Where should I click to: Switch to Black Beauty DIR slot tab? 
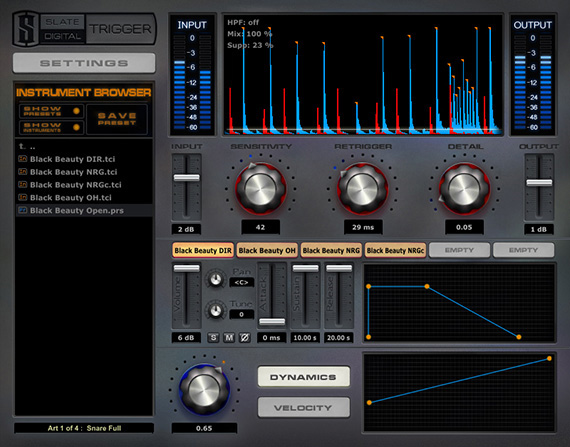click(x=203, y=250)
